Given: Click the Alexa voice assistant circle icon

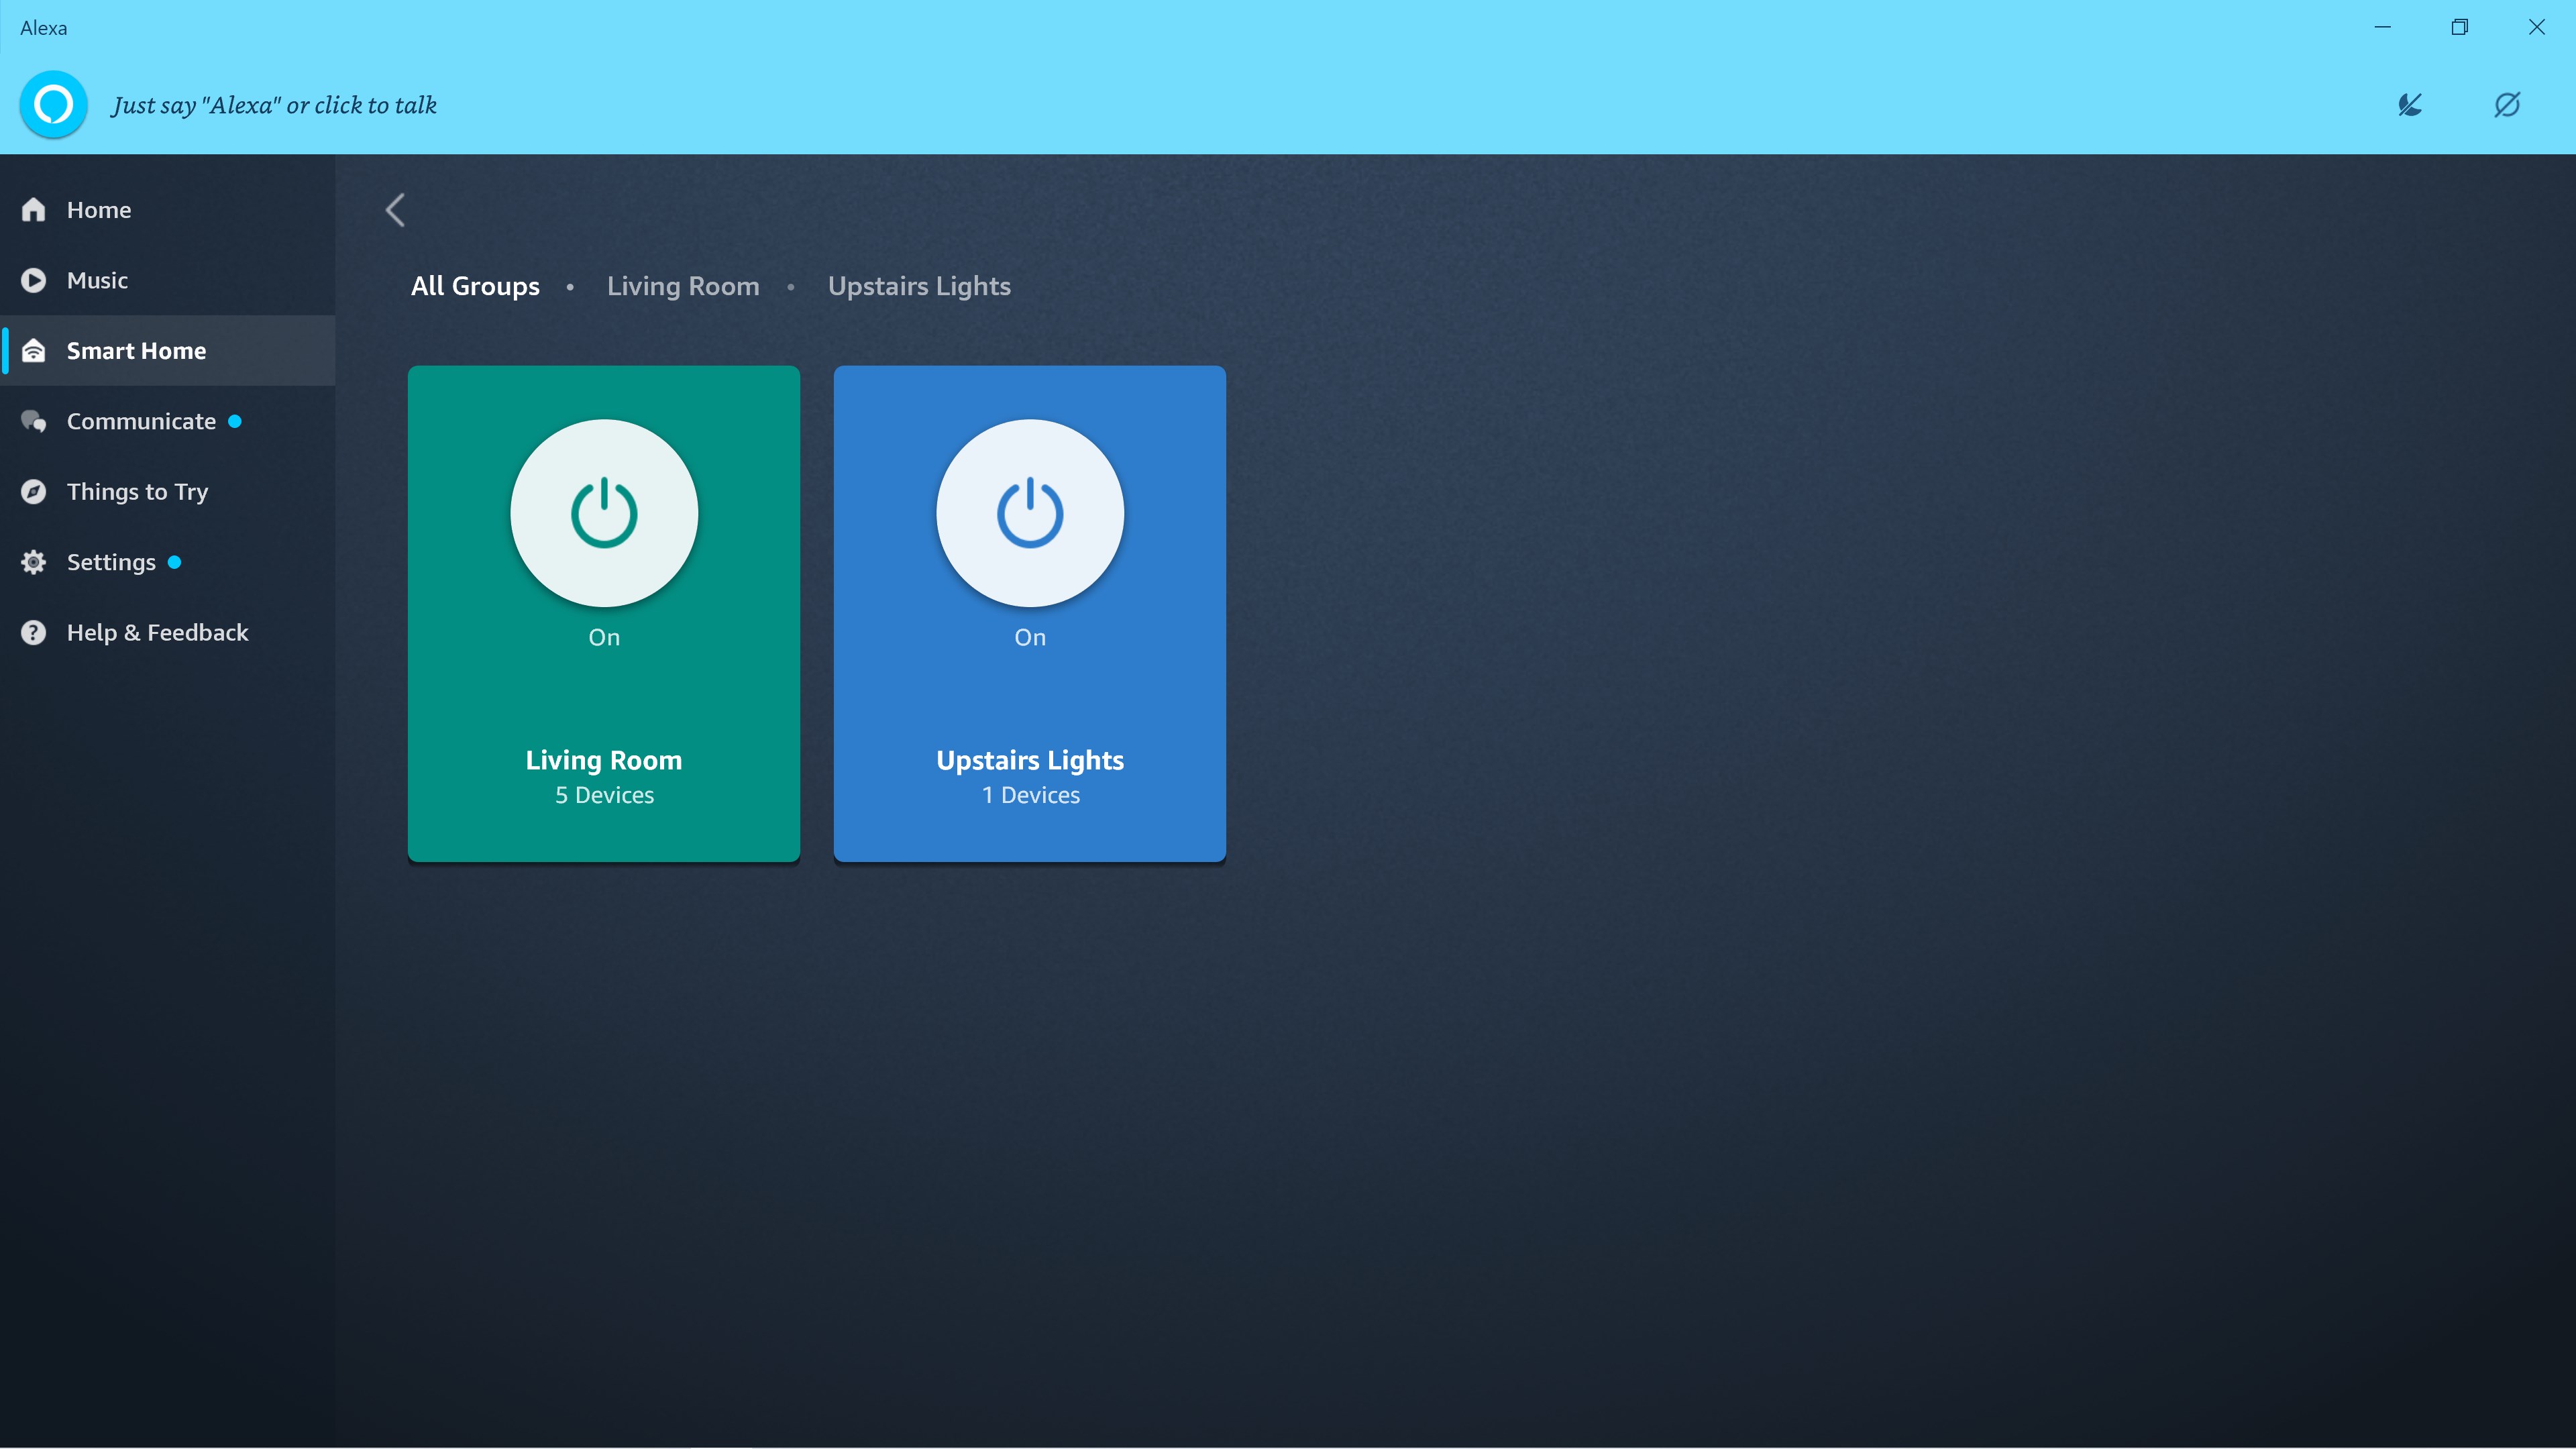Looking at the screenshot, I should 52,104.
